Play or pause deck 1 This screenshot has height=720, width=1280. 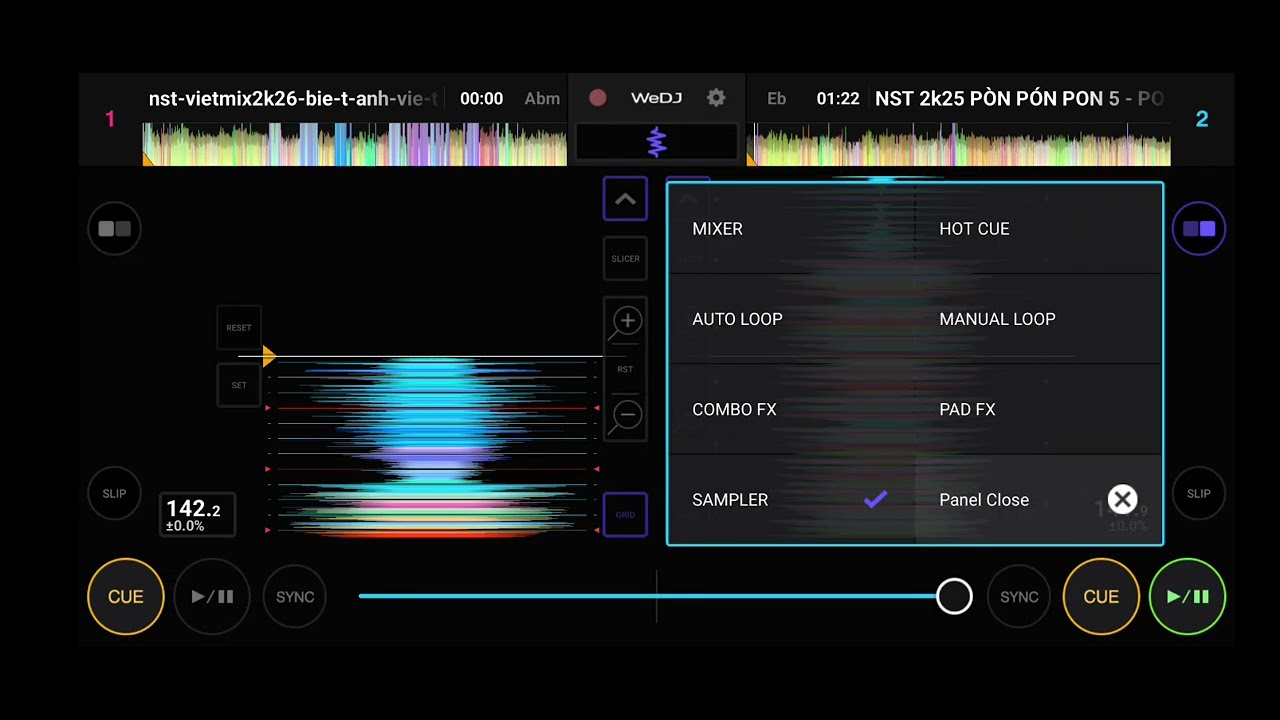[x=212, y=597]
